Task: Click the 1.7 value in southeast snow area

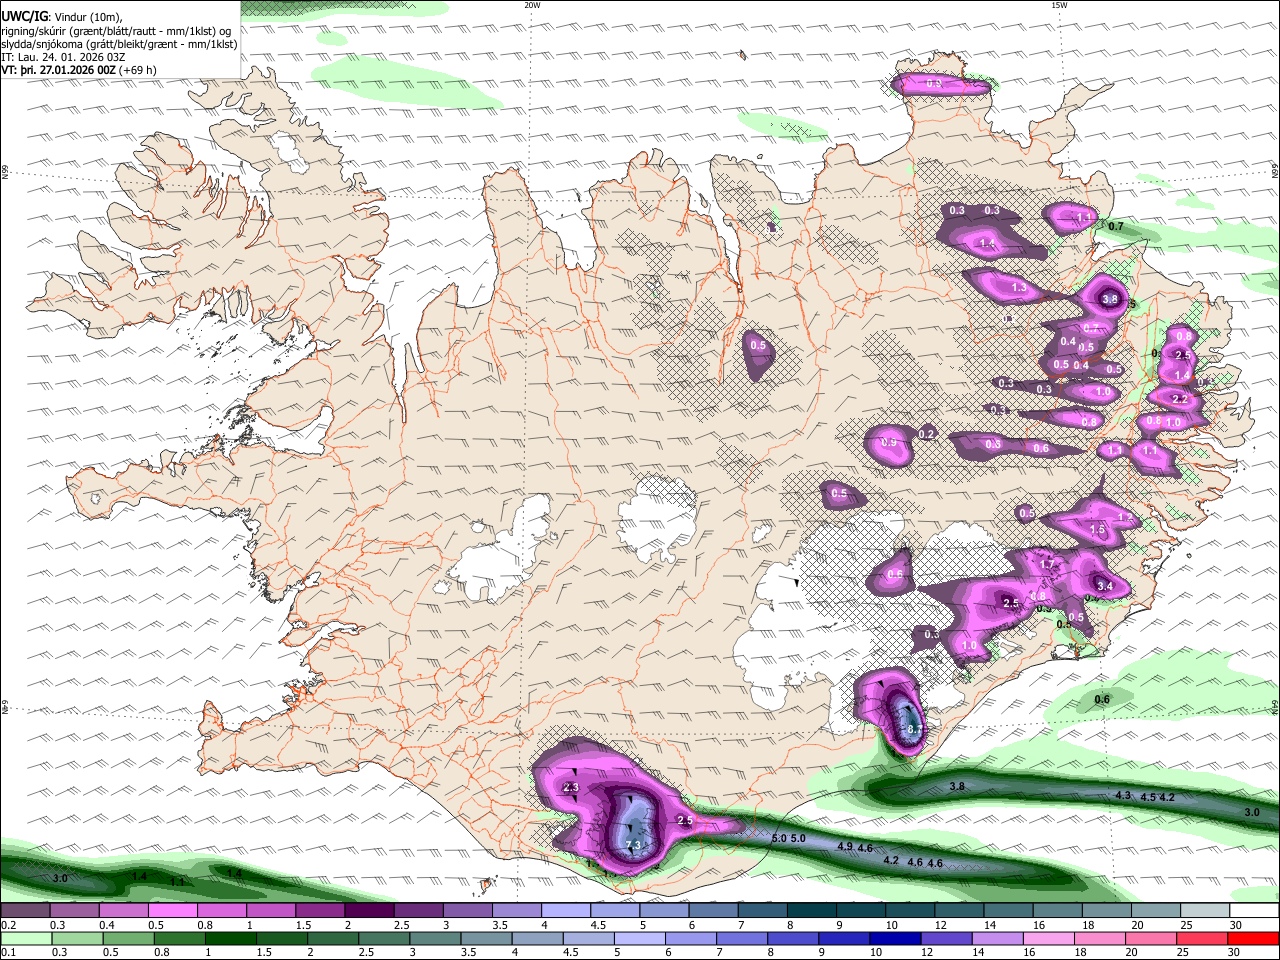Action: 1047,566
